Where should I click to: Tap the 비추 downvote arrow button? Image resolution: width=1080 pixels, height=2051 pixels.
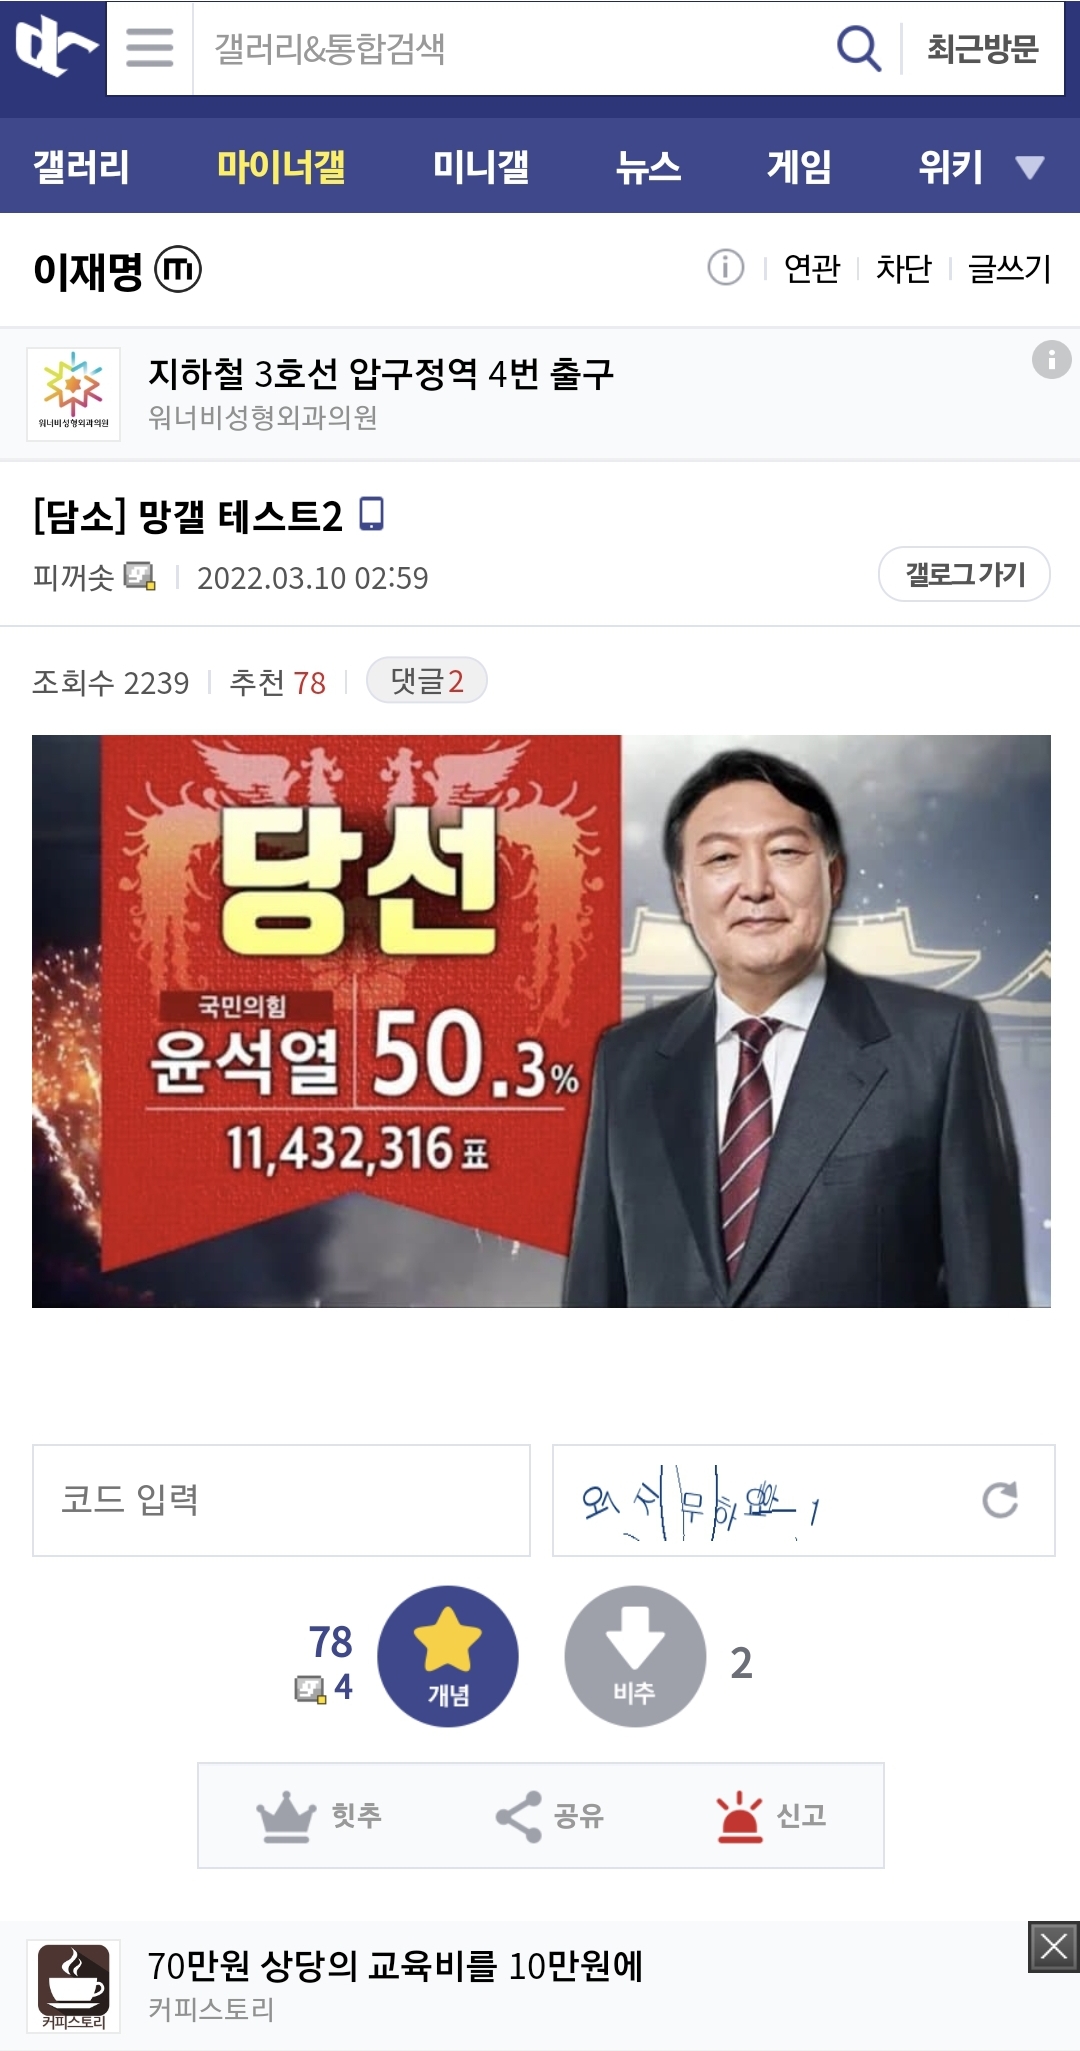pos(635,1656)
